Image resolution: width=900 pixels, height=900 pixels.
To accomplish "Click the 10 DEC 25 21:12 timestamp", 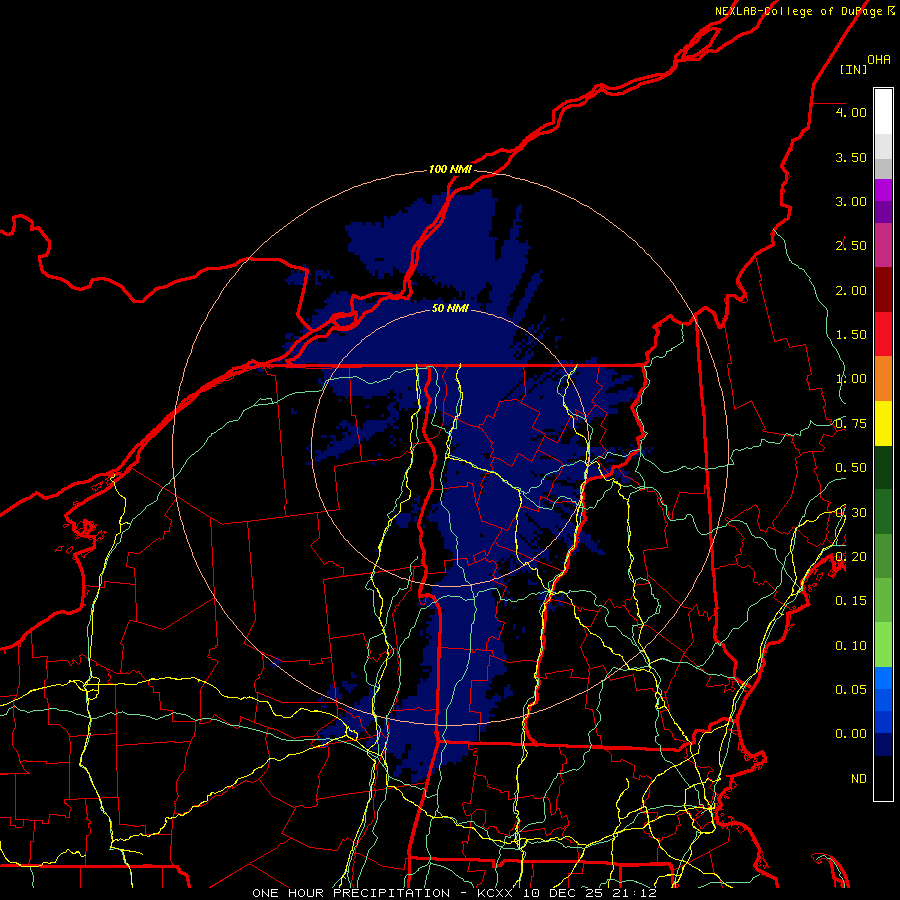I will tap(589, 893).
